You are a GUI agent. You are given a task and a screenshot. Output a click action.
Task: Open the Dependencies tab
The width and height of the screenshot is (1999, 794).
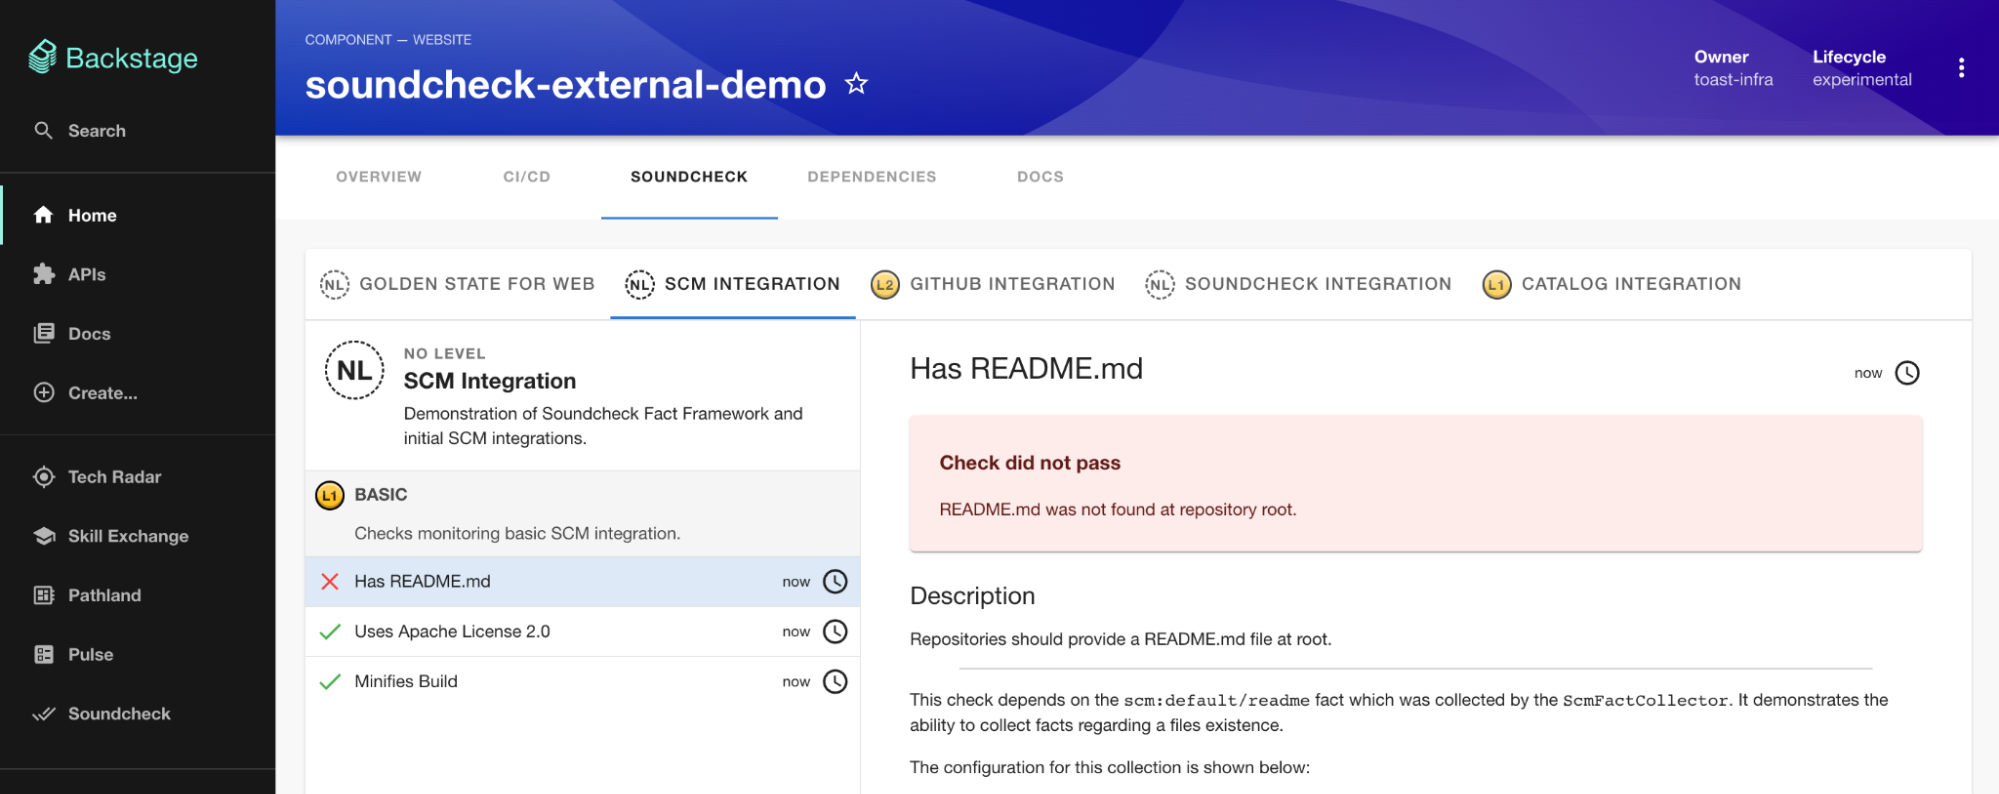[x=872, y=177]
